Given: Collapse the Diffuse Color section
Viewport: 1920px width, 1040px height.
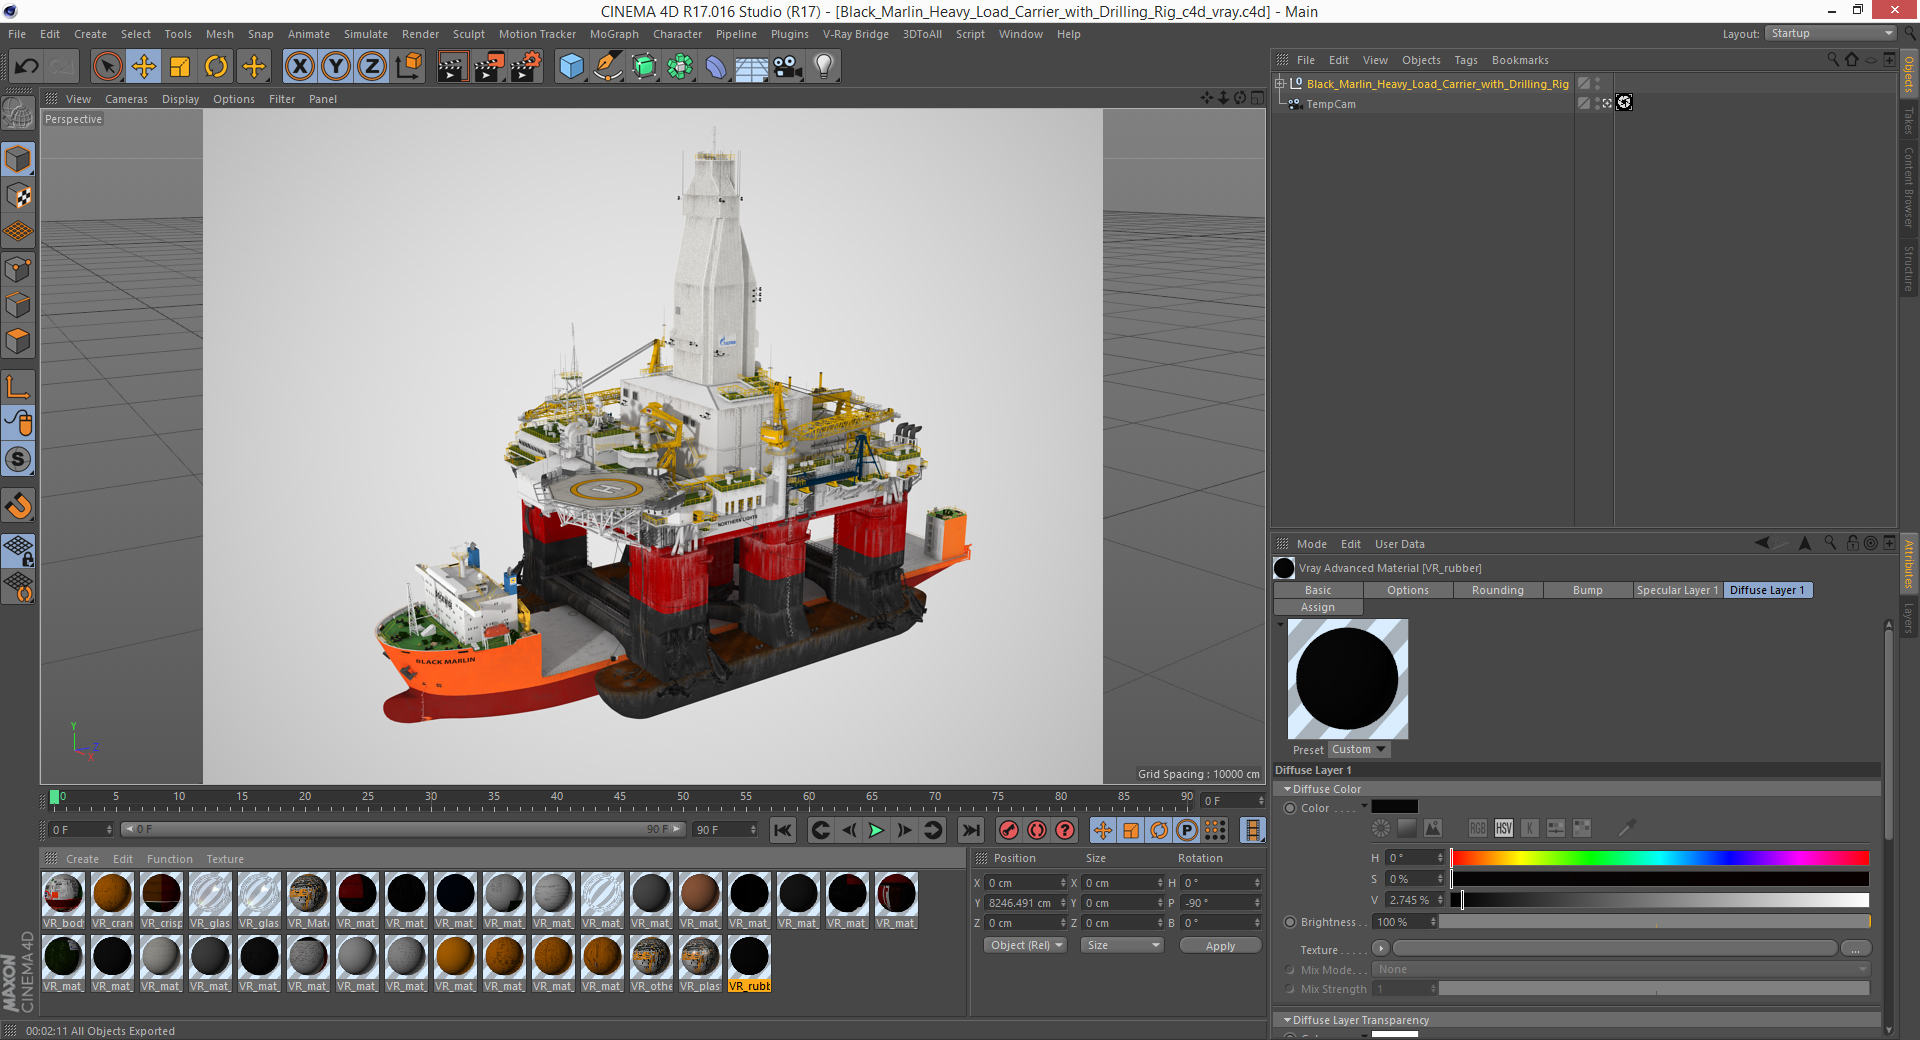Looking at the screenshot, I should coord(1287,789).
